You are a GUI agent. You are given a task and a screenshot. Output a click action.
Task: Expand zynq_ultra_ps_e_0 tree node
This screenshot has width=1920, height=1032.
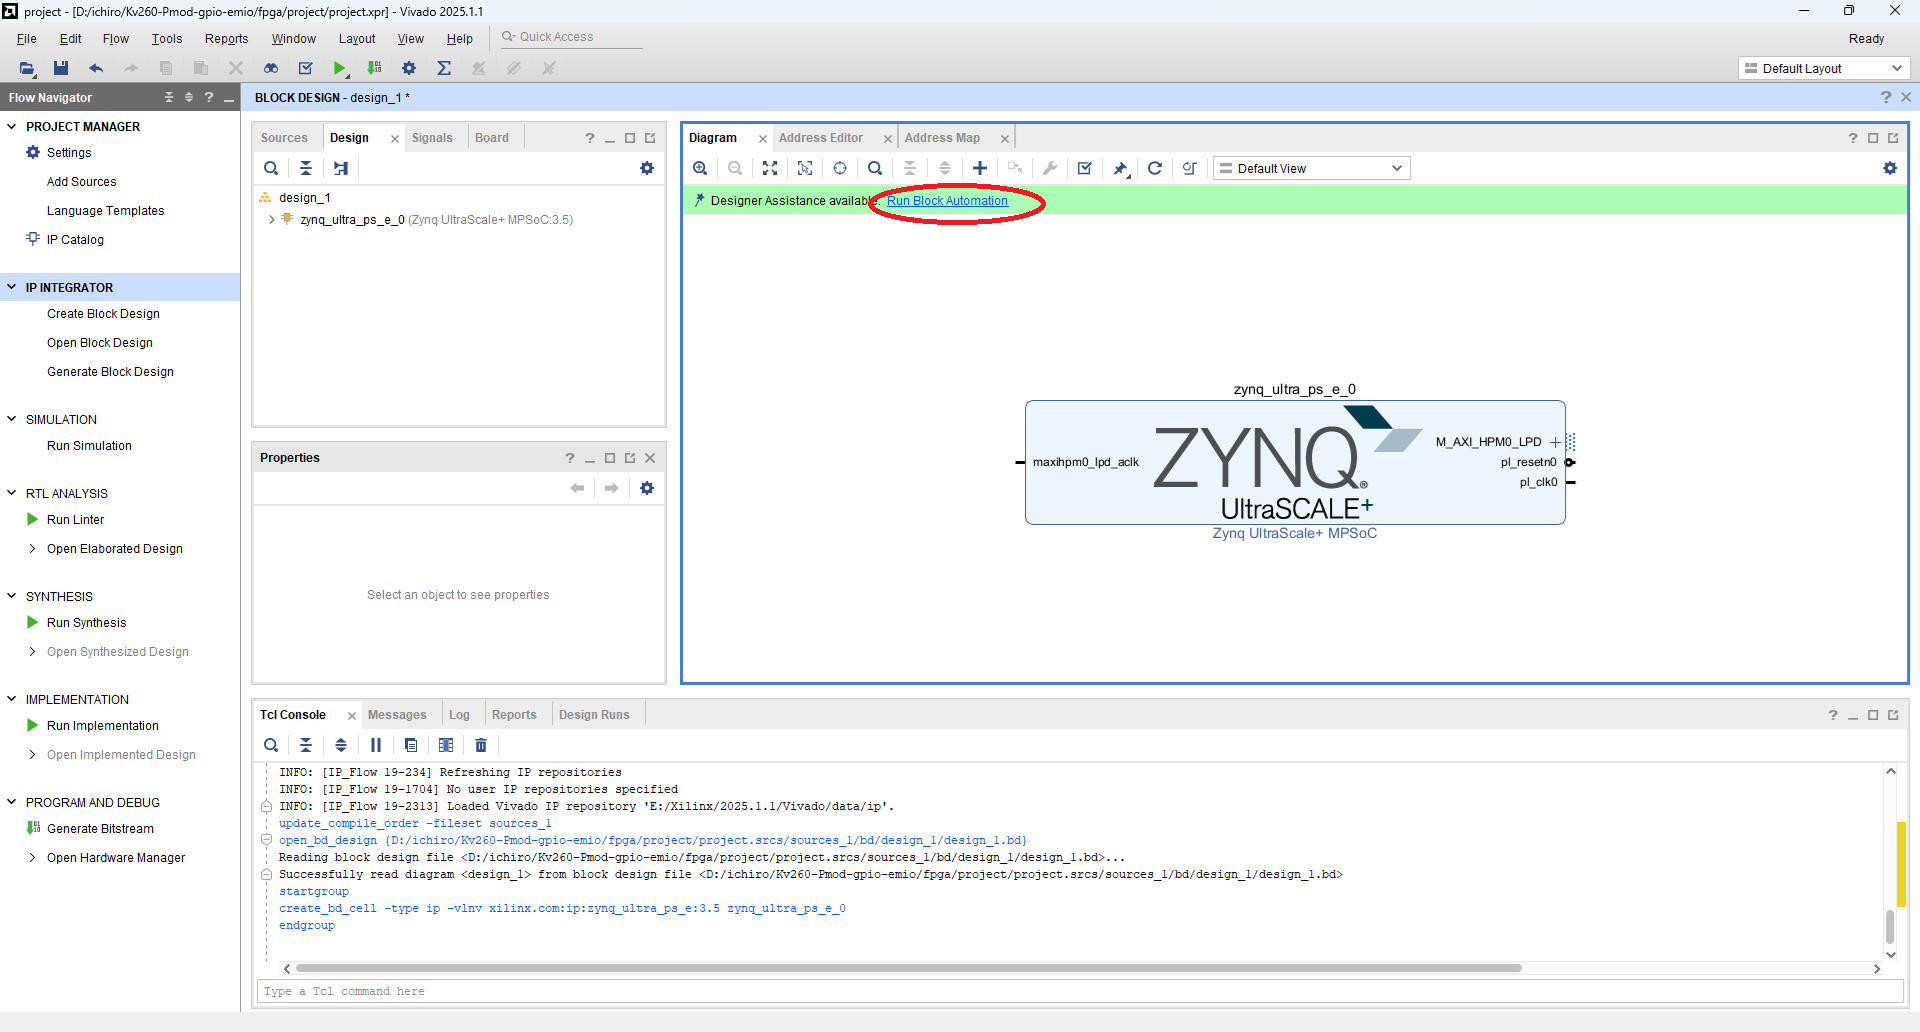[x=271, y=220]
